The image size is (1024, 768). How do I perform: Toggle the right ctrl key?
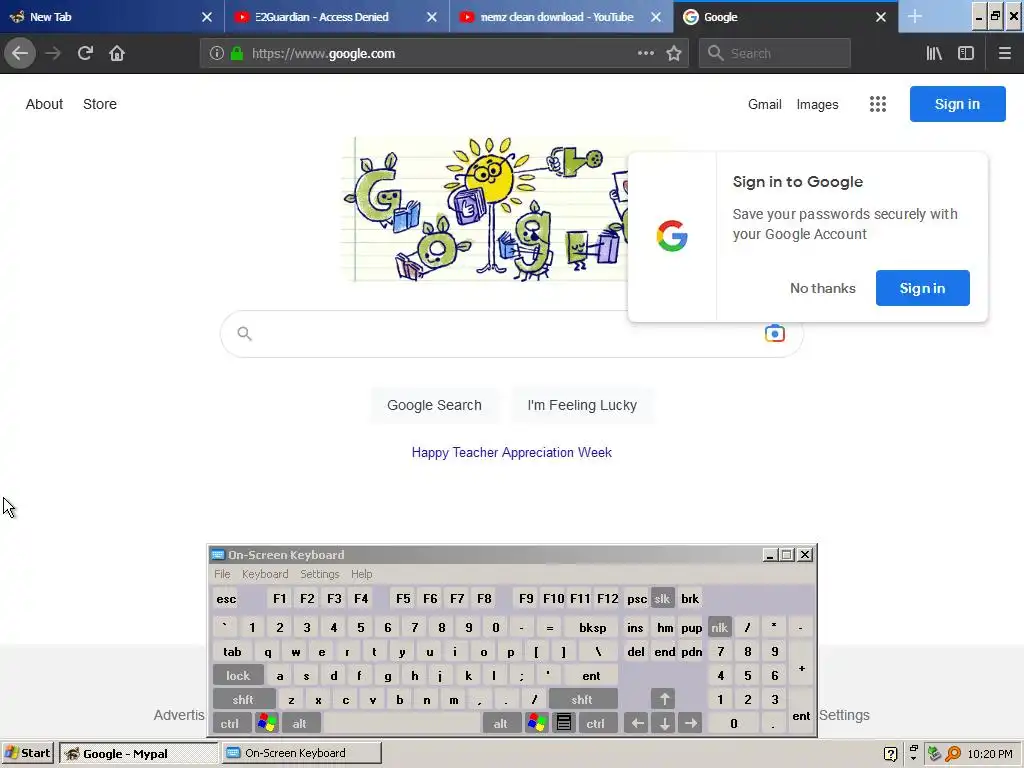(x=596, y=723)
